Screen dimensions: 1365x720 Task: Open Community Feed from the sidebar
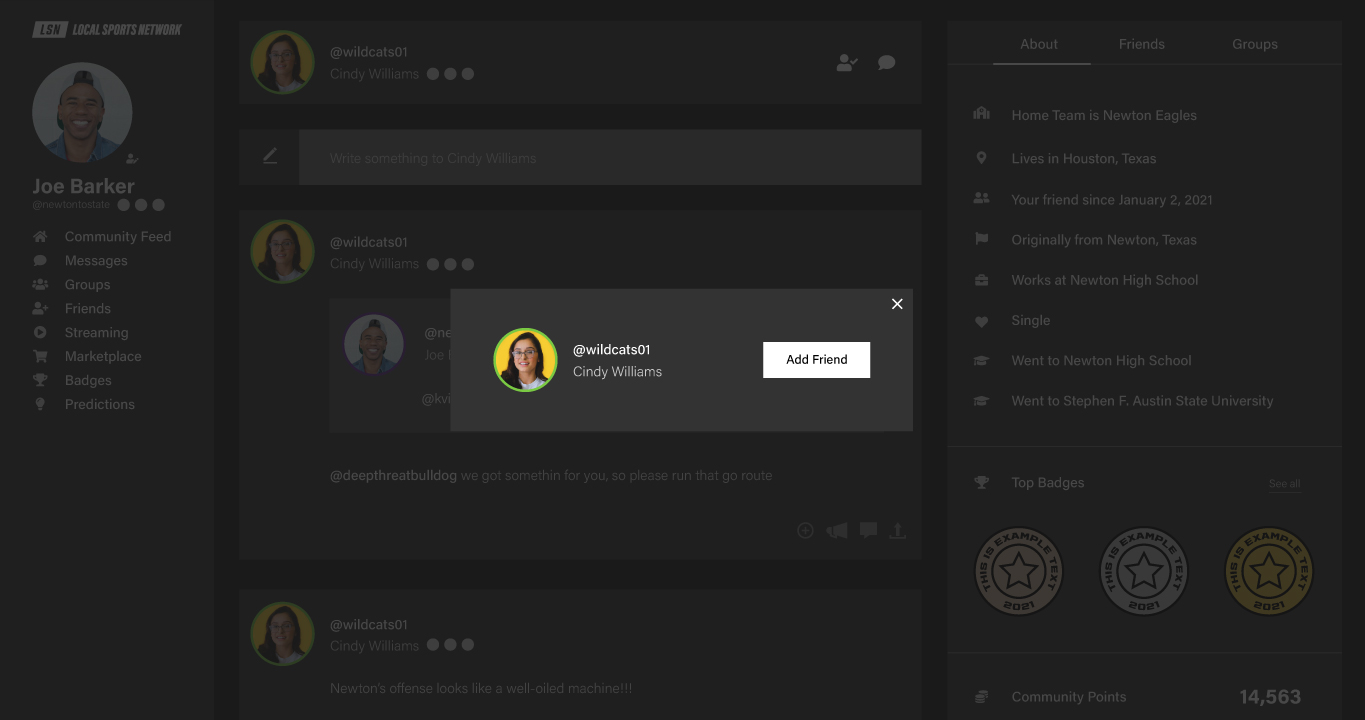tap(117, 237)
